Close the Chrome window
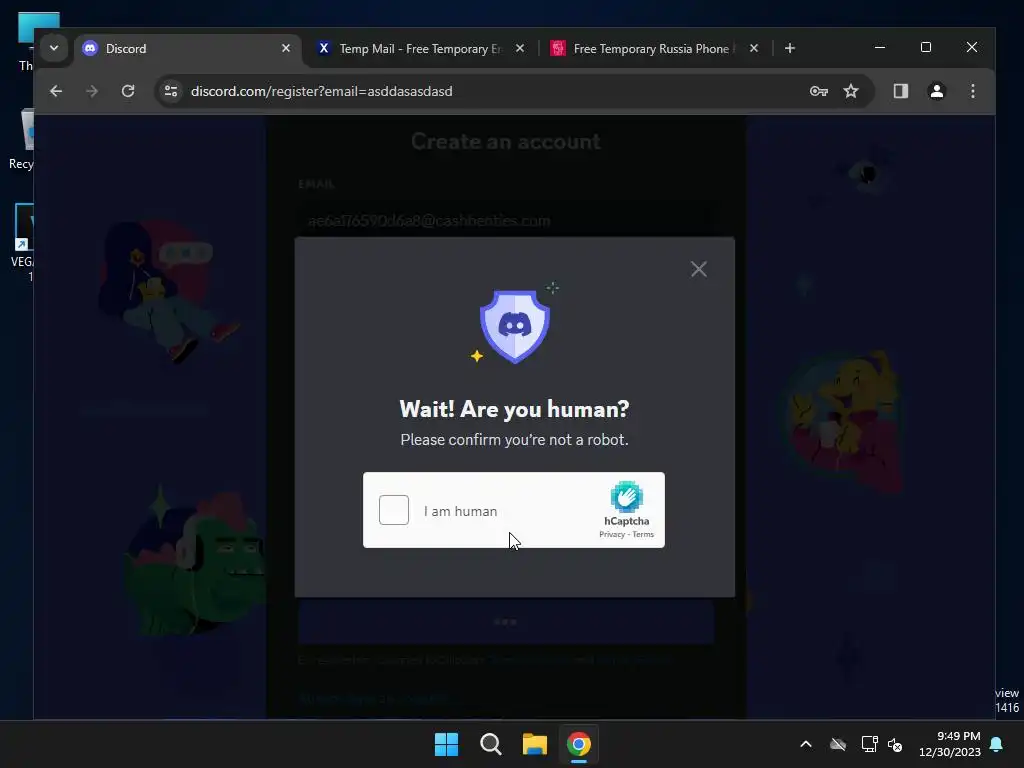This screenshot has height=768, width=1024. [972, 48]
